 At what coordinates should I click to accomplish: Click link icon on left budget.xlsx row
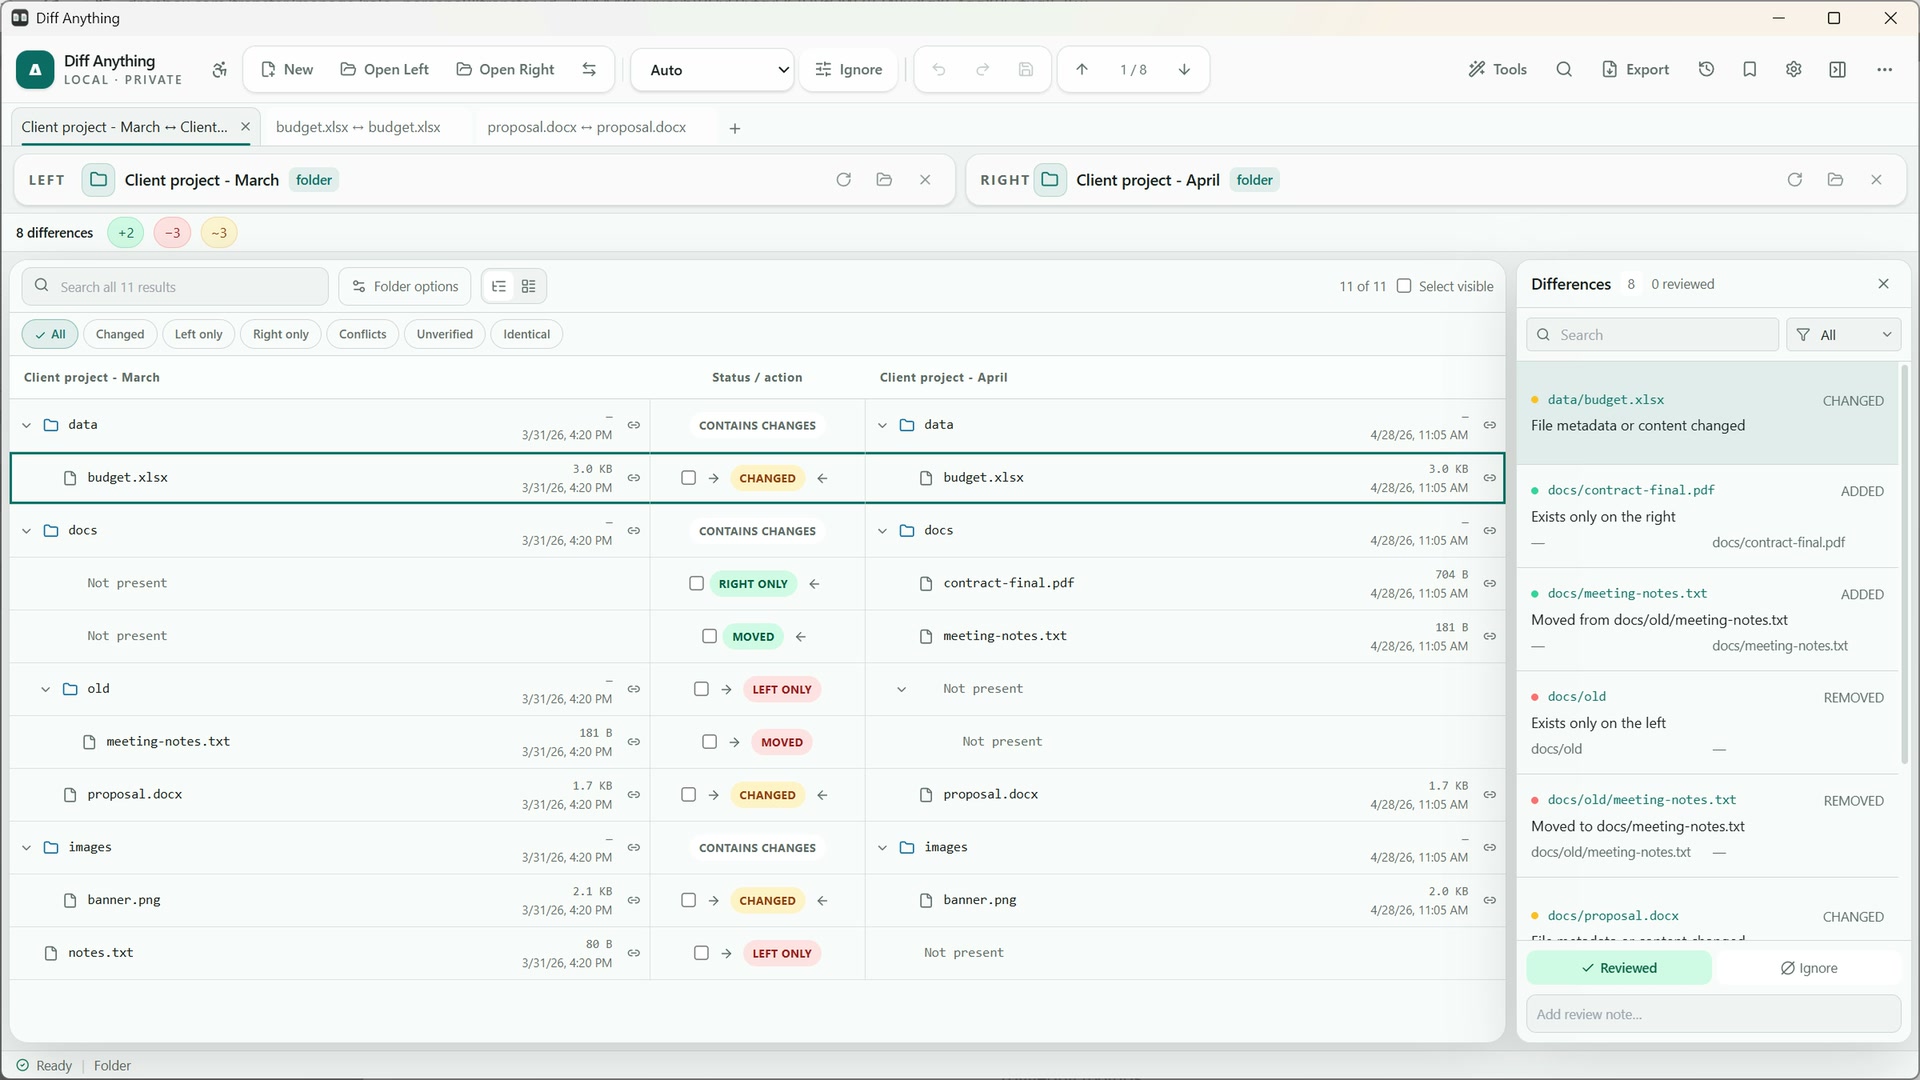[x=634, y=478]
